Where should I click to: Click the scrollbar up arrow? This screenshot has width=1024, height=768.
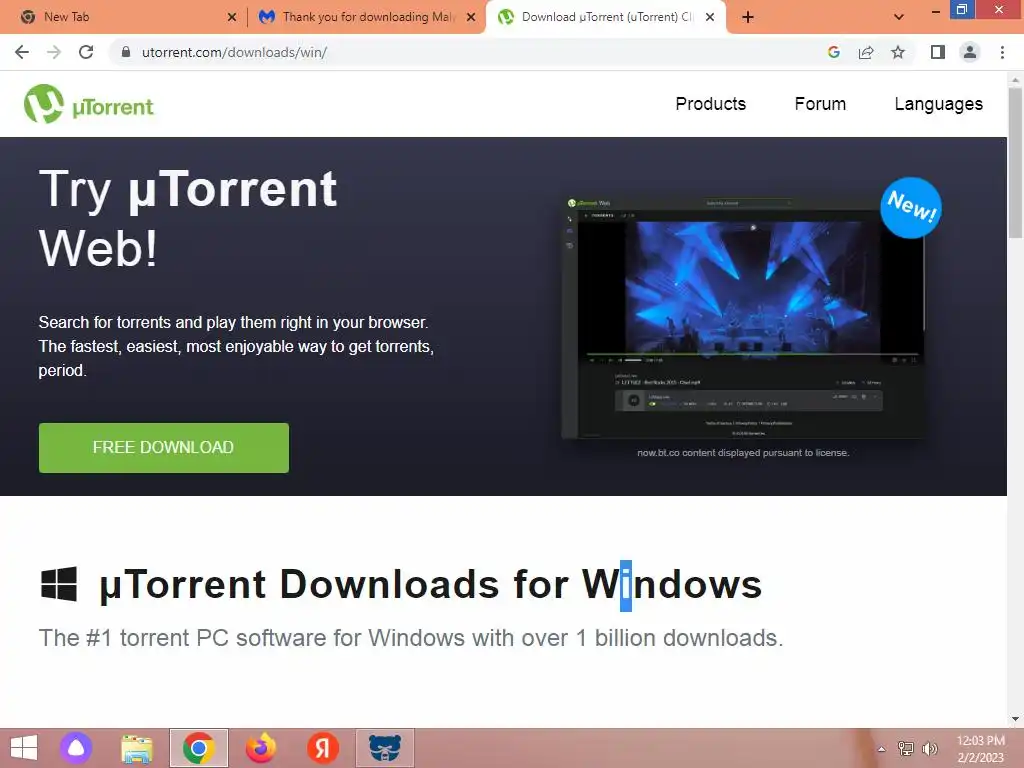(x=1015, y=80)
